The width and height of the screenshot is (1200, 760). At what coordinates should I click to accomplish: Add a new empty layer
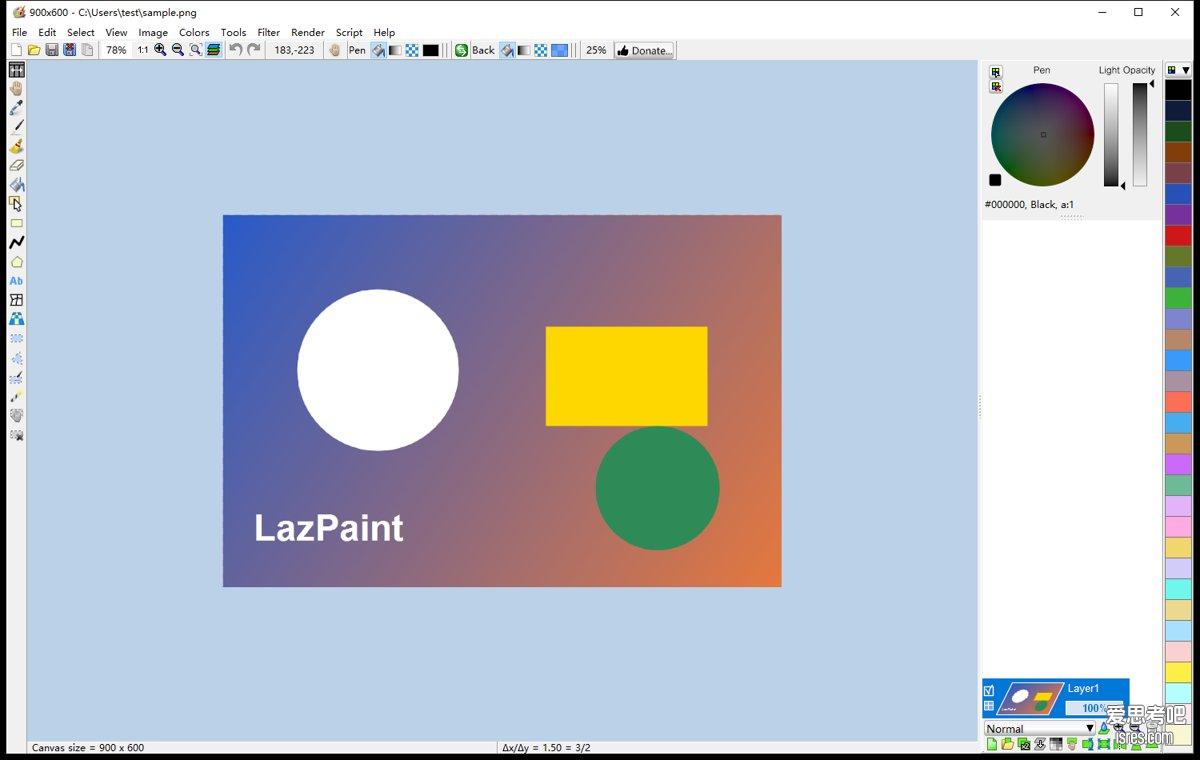click(992, 744)
